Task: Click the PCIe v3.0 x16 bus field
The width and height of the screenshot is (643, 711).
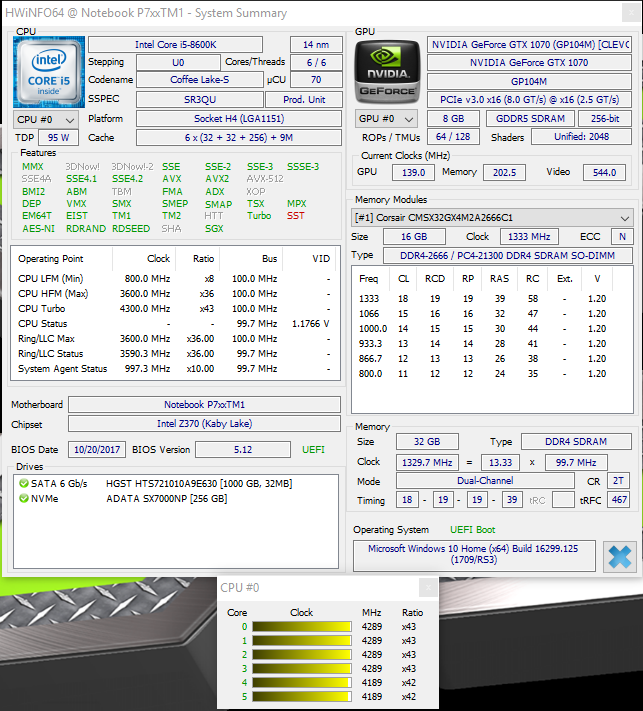Action: 529,100
